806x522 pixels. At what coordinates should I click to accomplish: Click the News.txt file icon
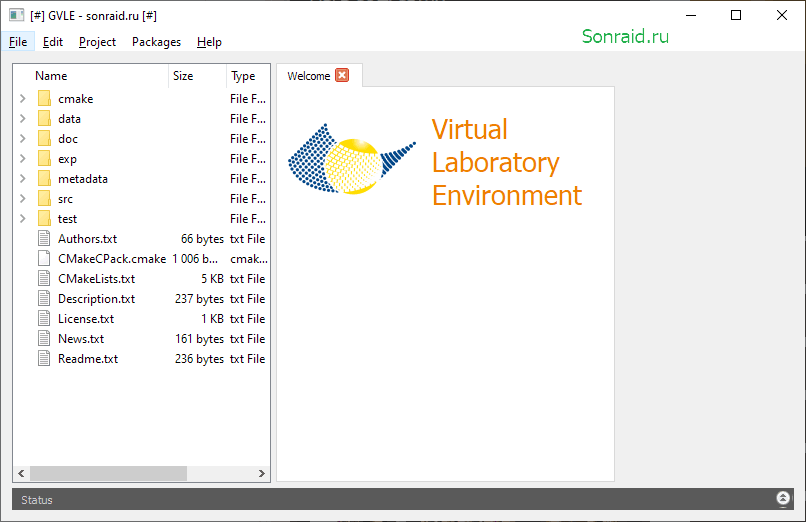point(44,339)
